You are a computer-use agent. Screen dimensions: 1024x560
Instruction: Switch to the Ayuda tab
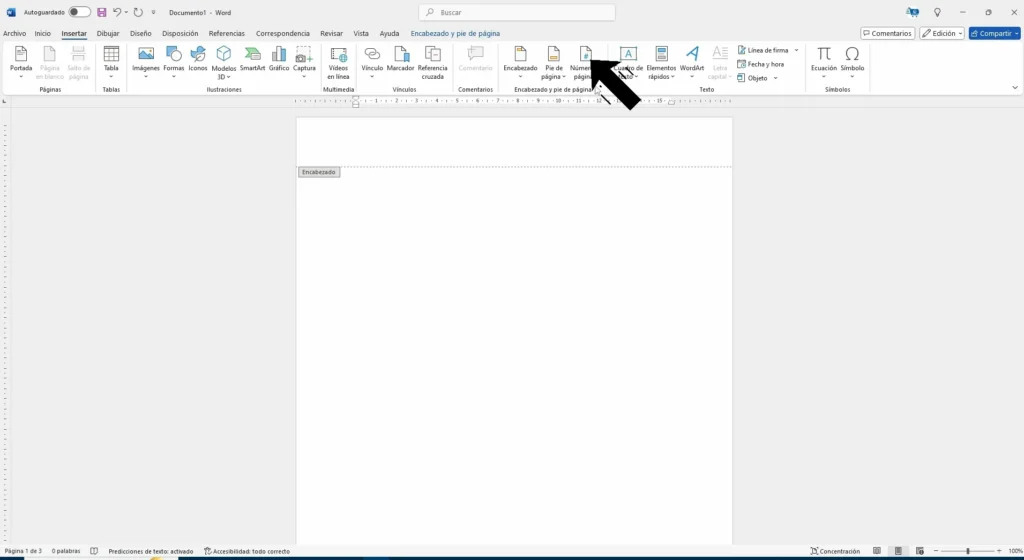point(389,33)
